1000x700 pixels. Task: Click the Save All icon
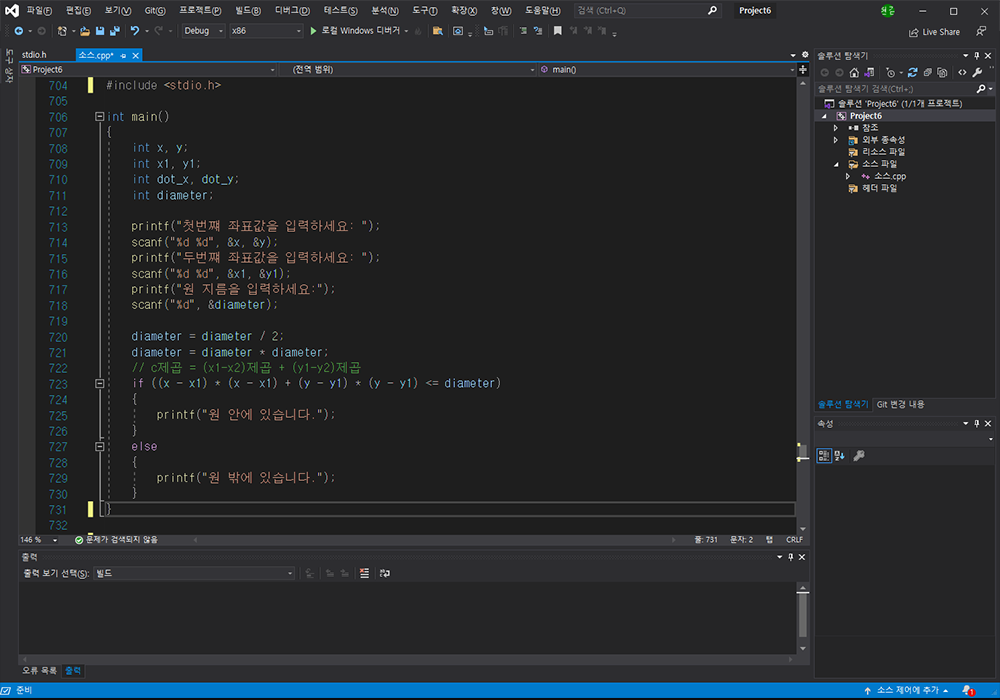point(115,31)
